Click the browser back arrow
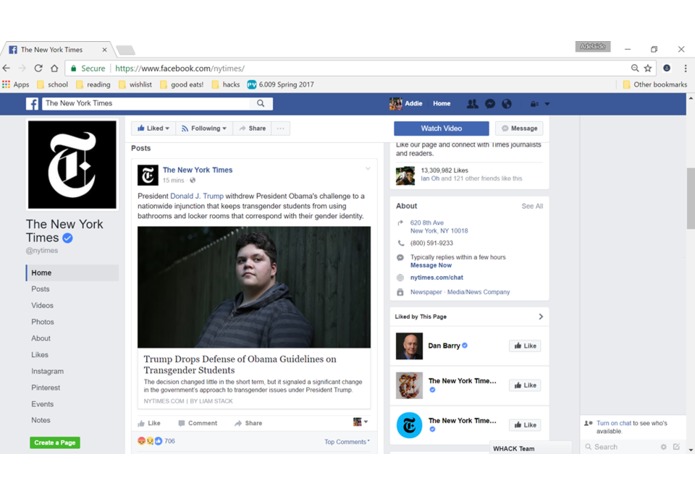Image resolution: width=695 pixels, height=494 pixels. [6, 68]
